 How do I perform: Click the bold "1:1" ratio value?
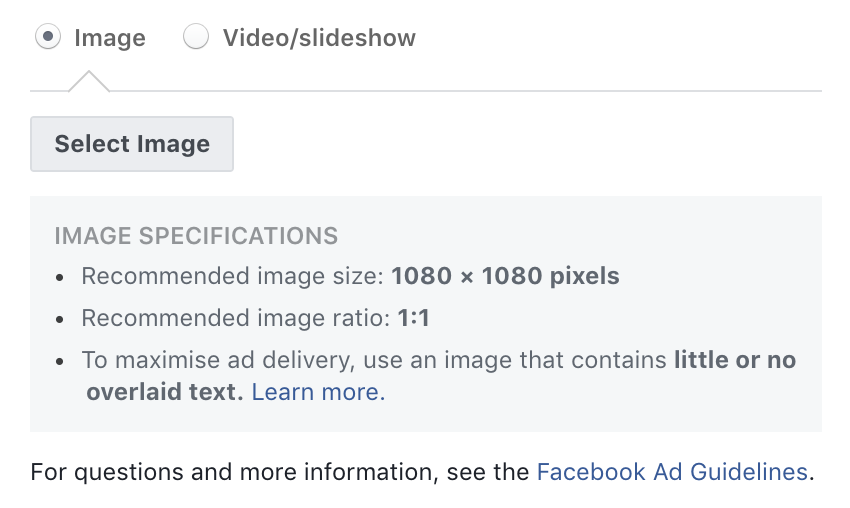click(x=414, y=318)
